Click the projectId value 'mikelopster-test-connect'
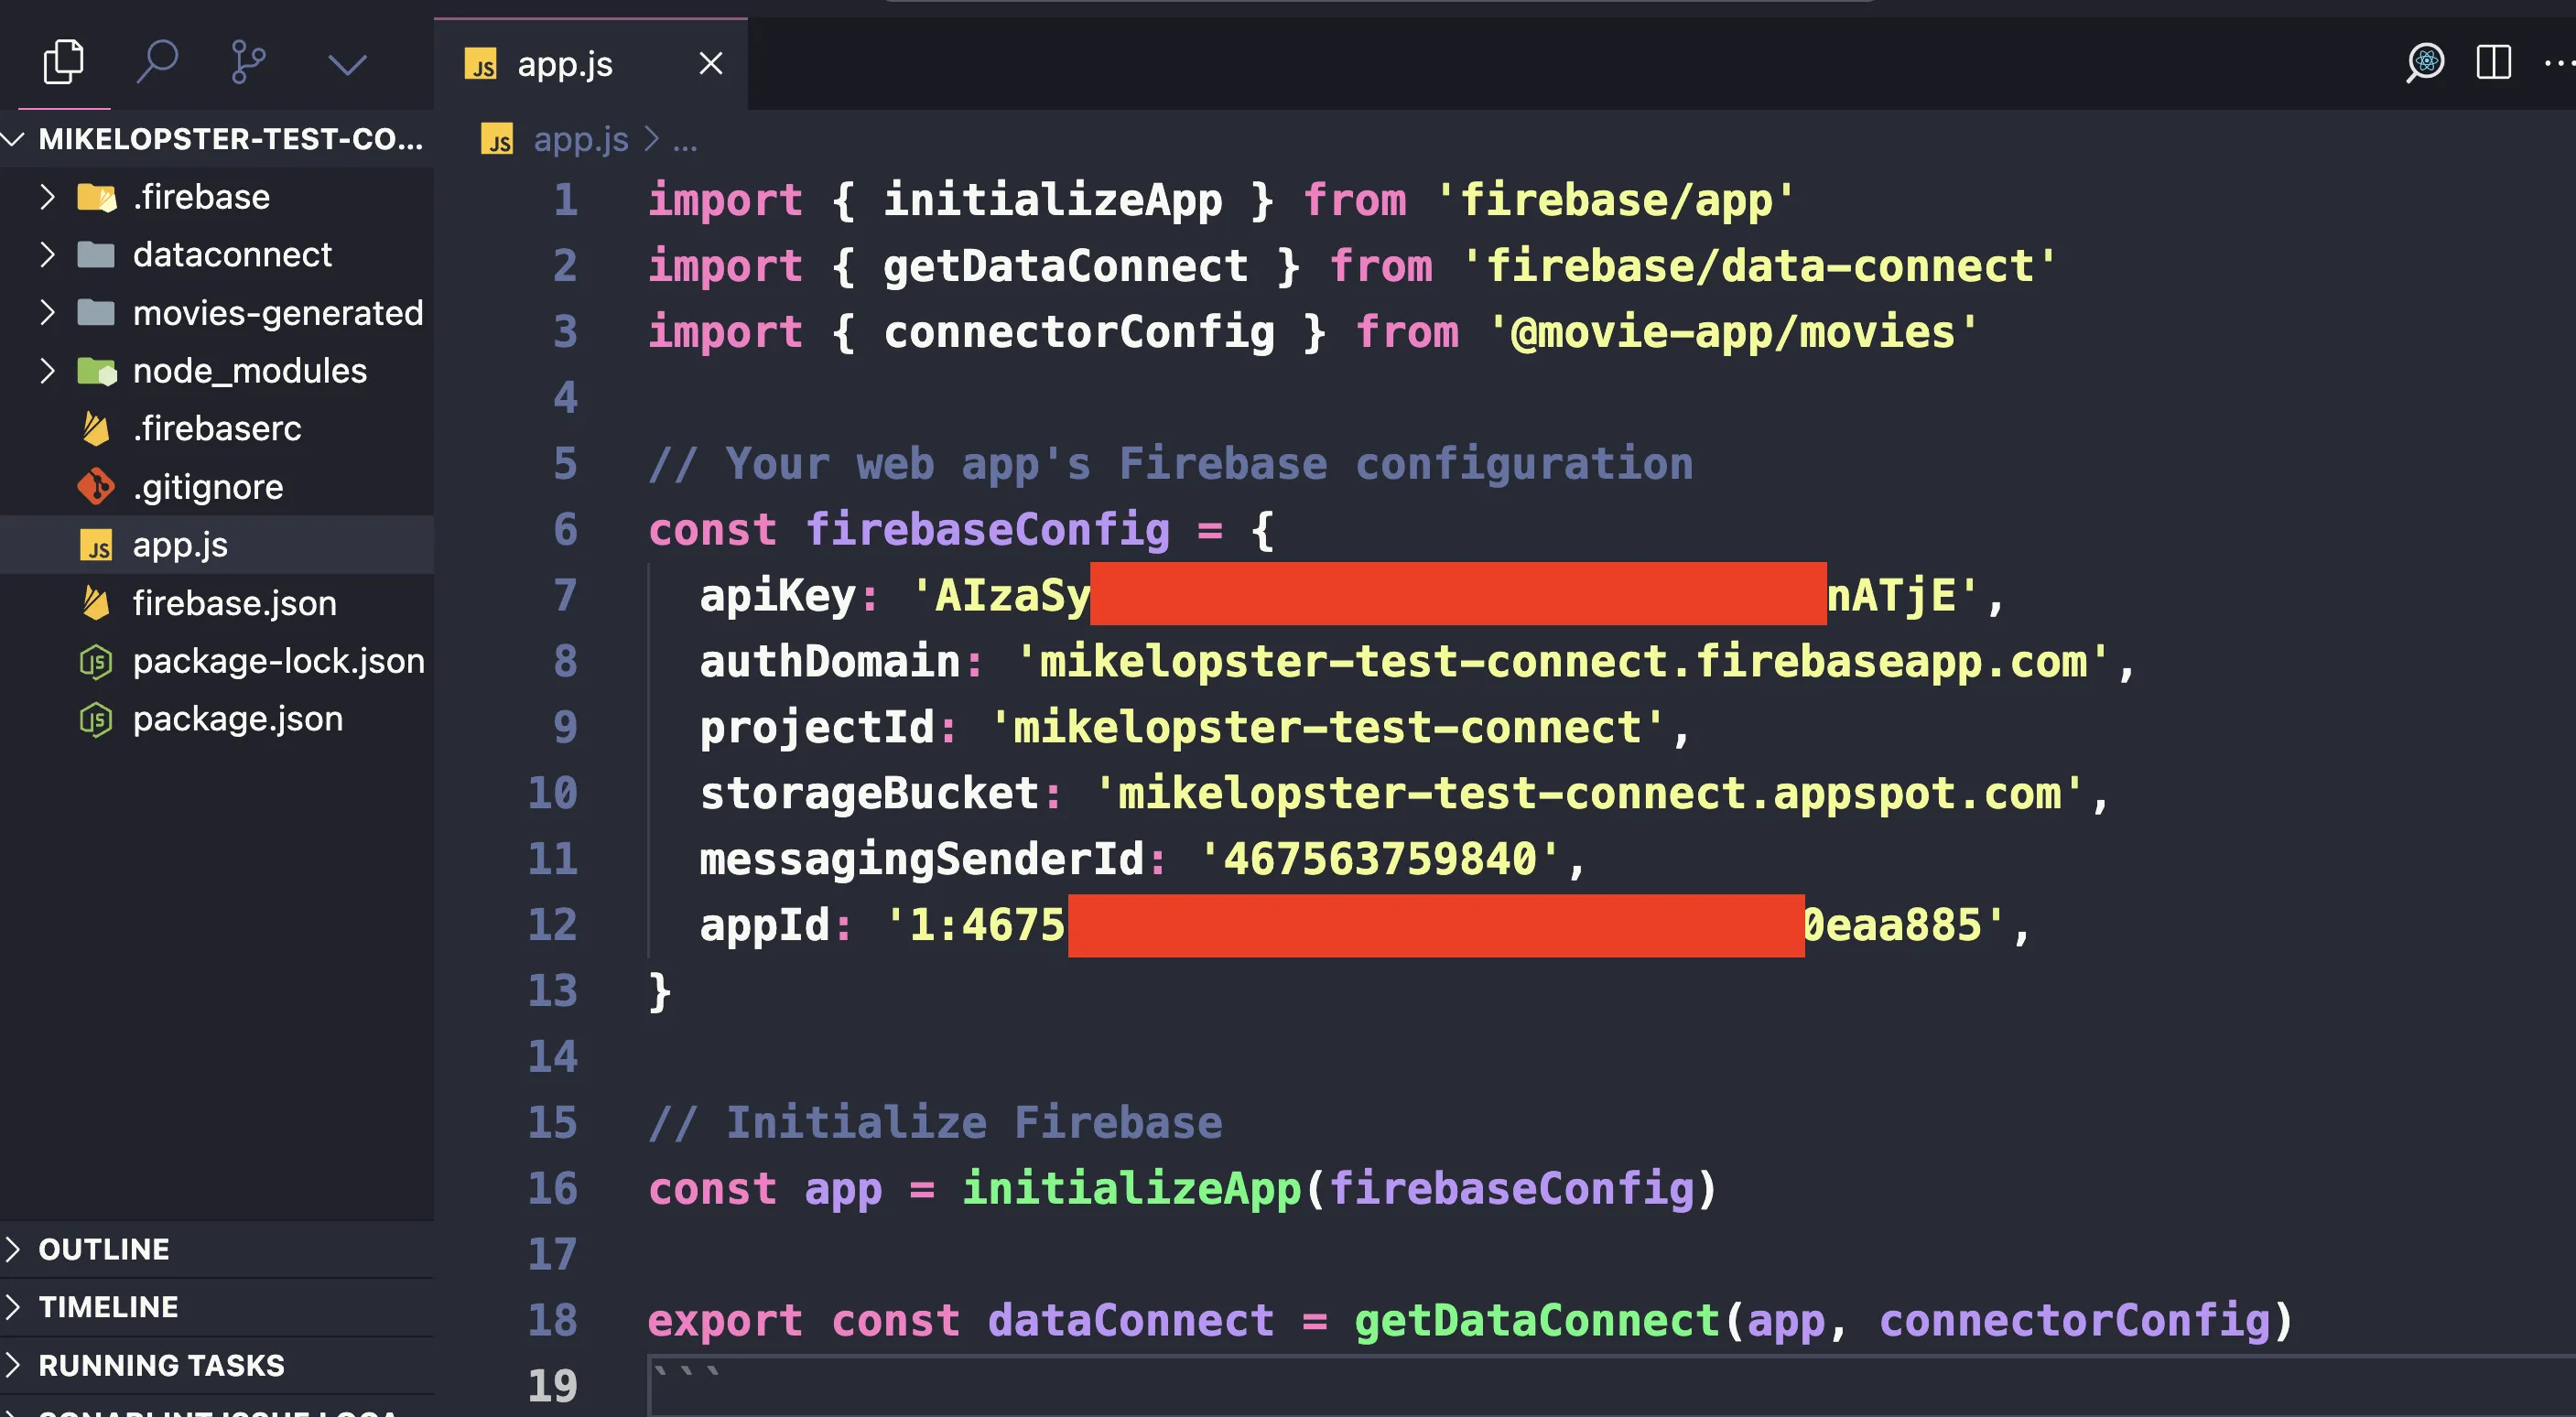Image resolution: width=2576 pixels, height=1417 pixels. [x=1327, y=727]
